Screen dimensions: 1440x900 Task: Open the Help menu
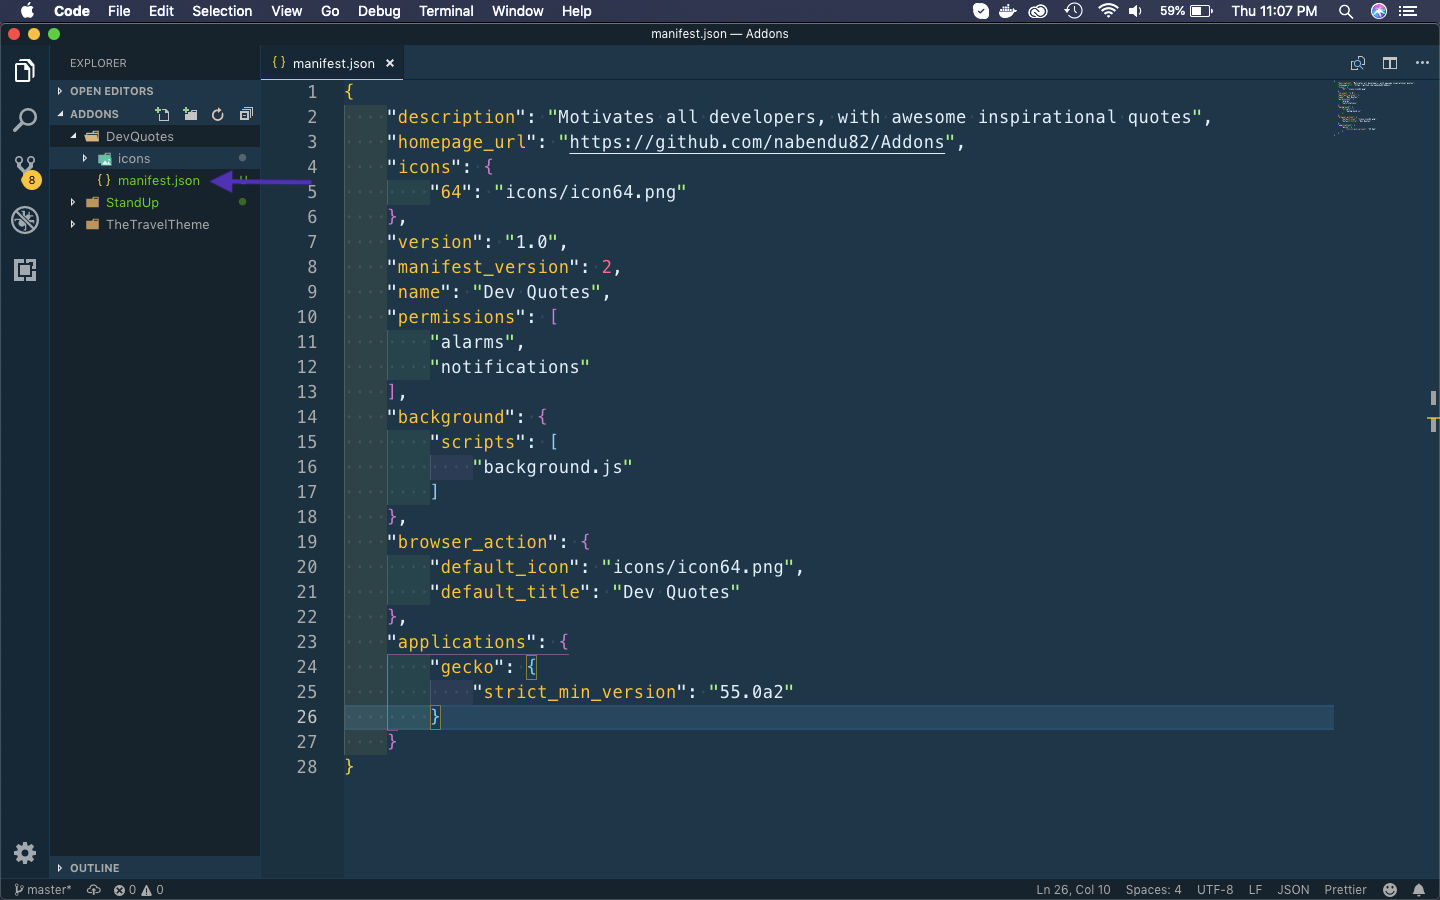click(x=576, y=11)
